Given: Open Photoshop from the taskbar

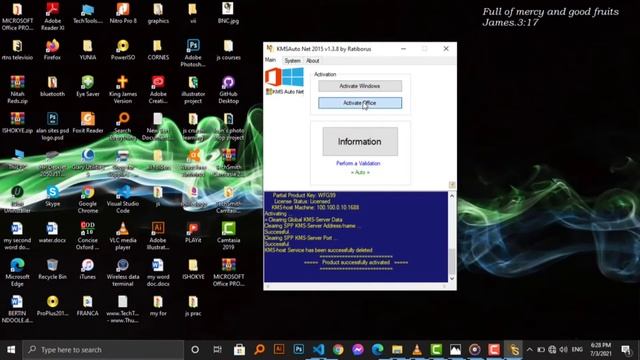Looking at the screenshot, I should click(299, 350).
